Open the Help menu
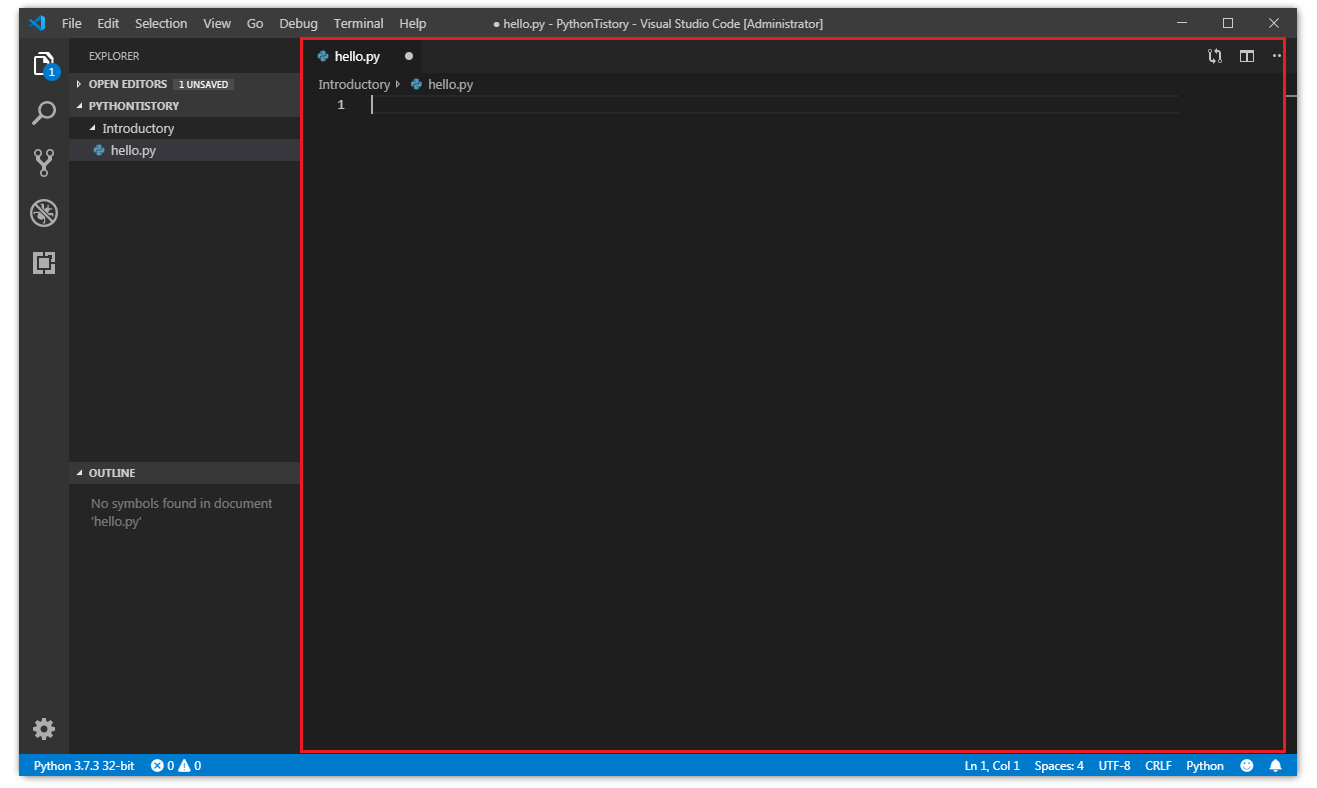 click(x=412, y=23)
